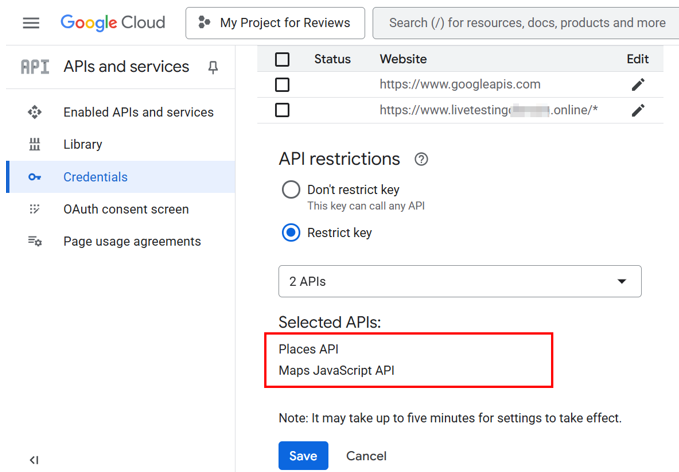Open the Library page
Screen dimensions: 679x472
coord(83,144)
